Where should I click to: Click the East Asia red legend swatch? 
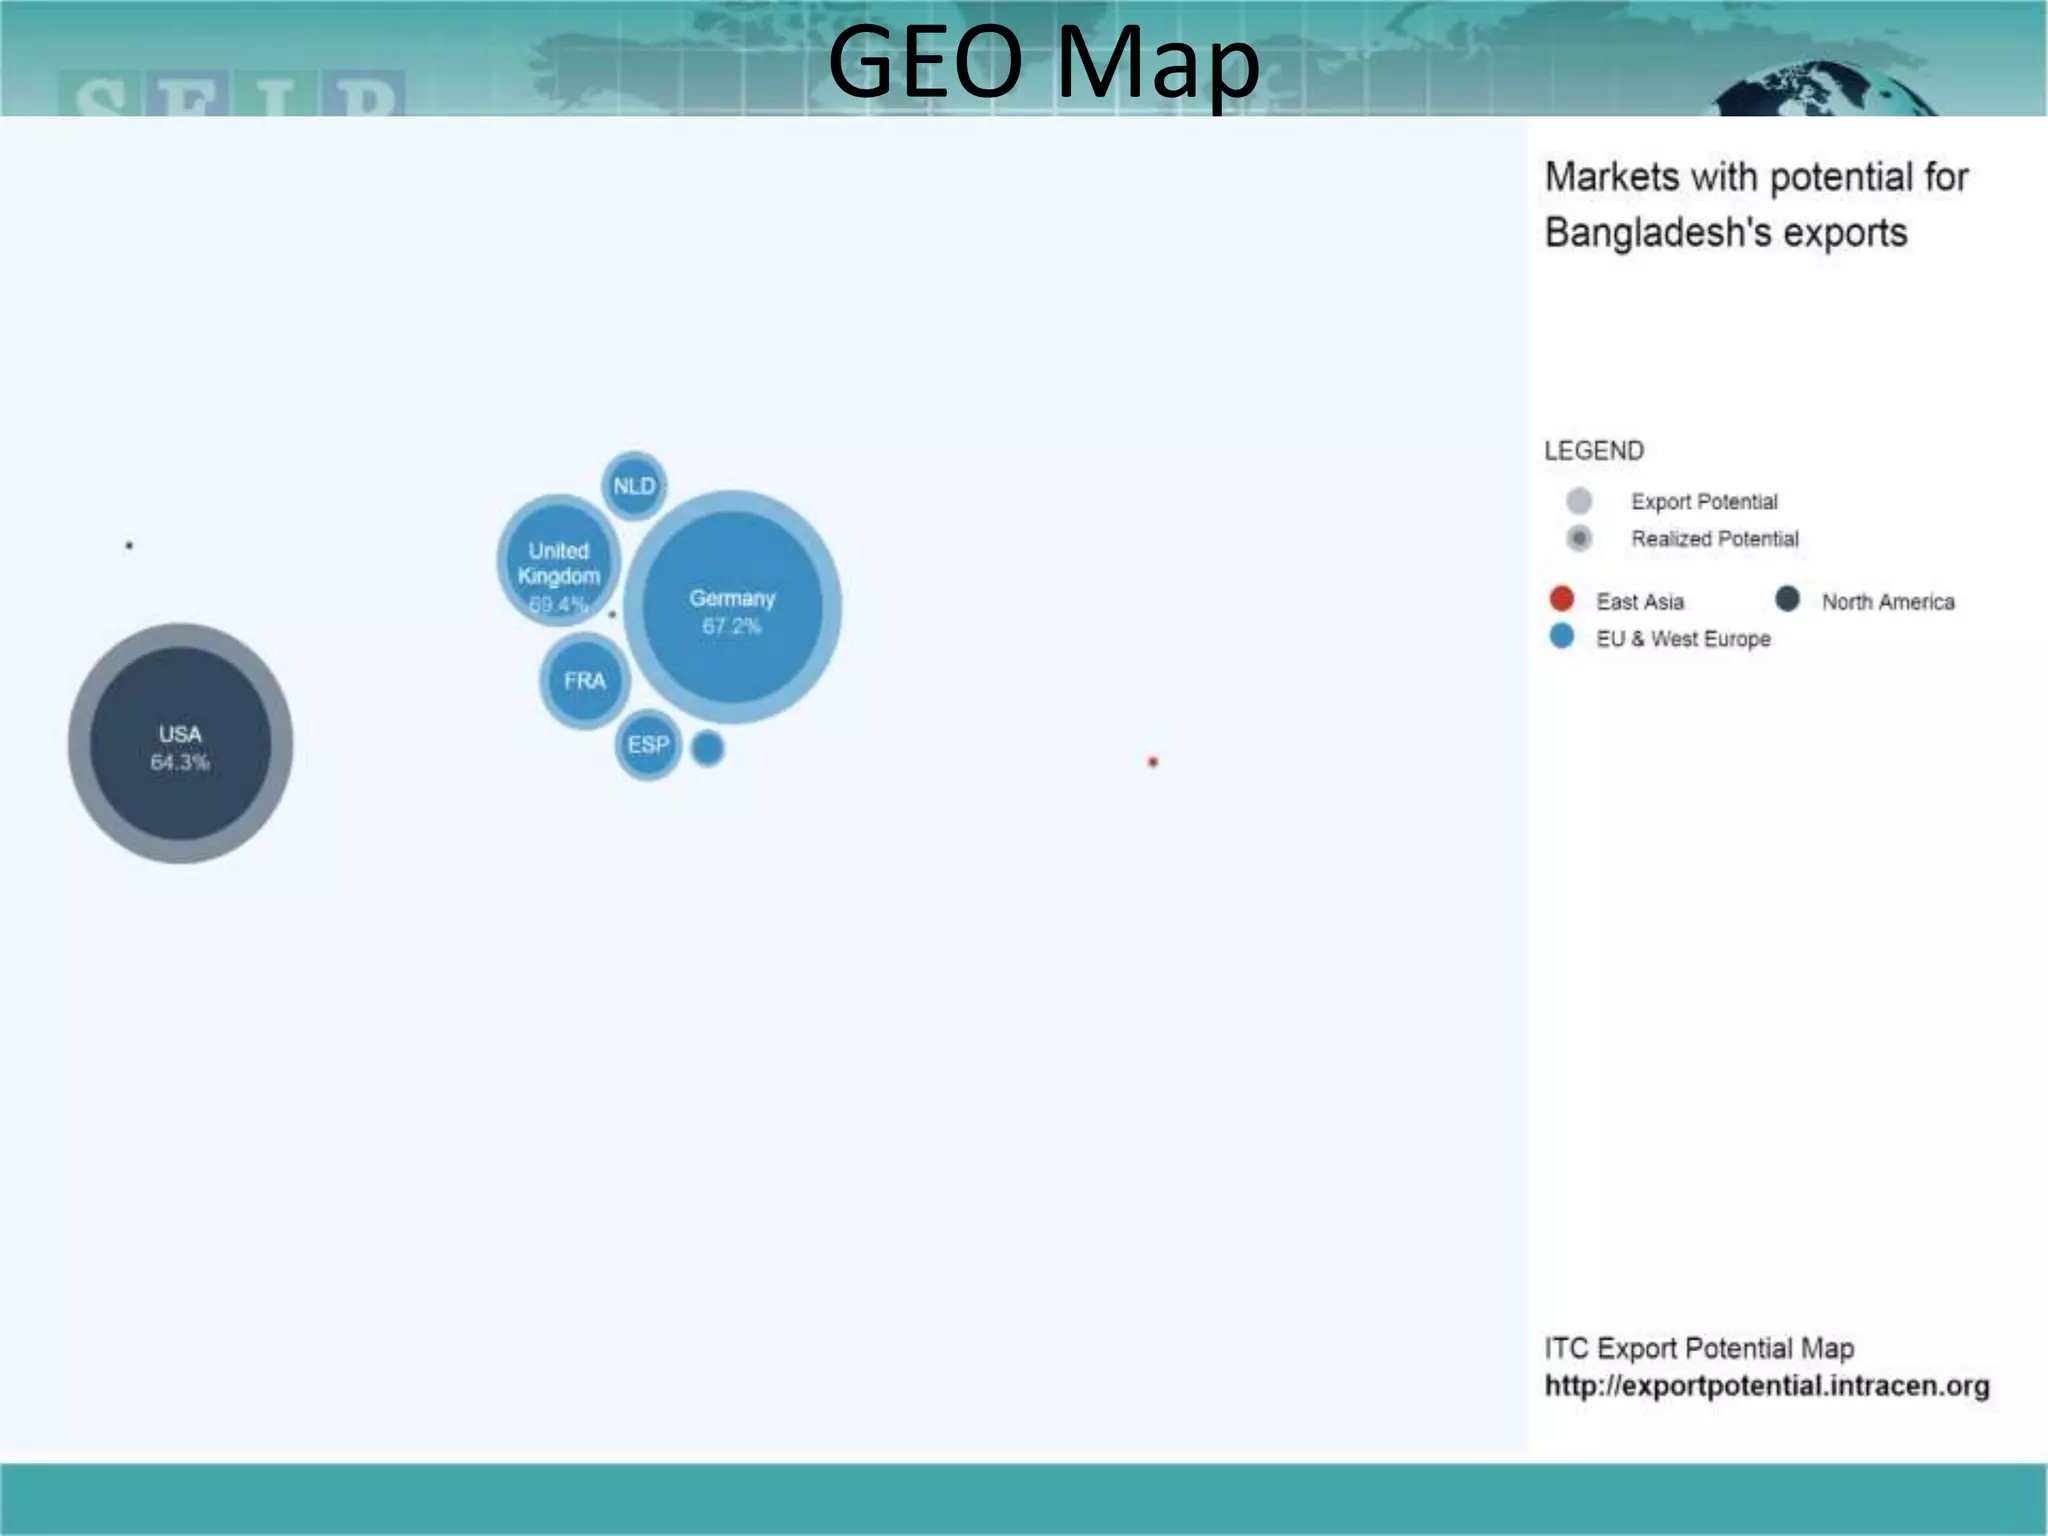point(1561,600)
